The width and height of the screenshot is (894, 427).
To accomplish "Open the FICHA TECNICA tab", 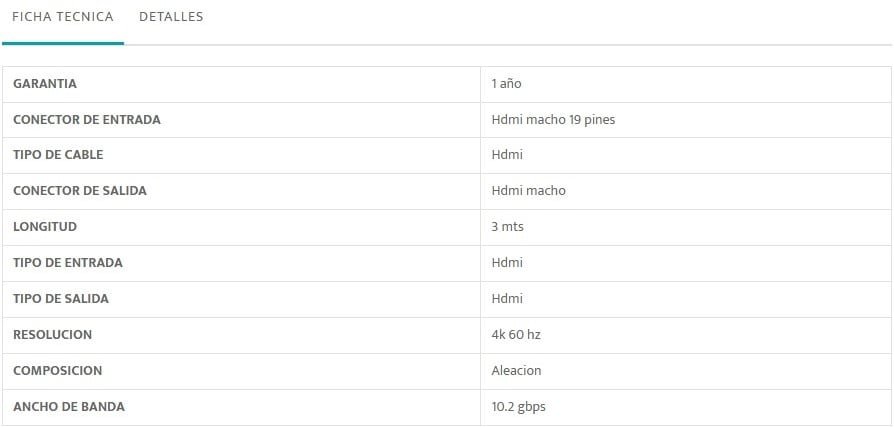I will (63, 17).
